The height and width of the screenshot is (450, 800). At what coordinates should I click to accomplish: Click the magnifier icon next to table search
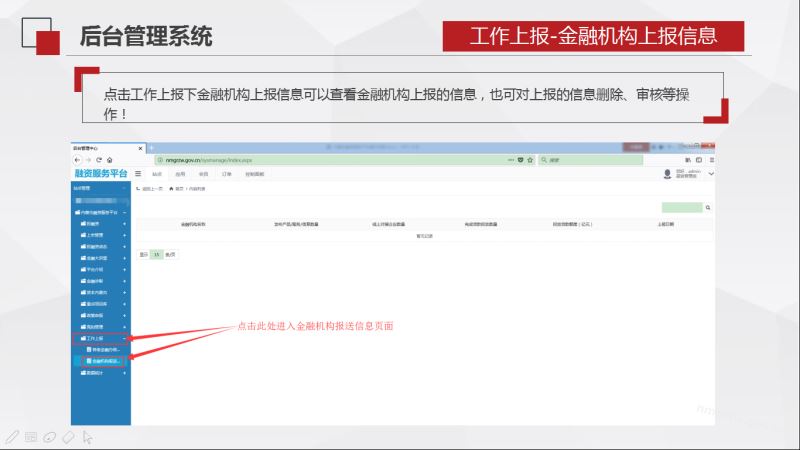pyautogui.click(x=708, y=208)
